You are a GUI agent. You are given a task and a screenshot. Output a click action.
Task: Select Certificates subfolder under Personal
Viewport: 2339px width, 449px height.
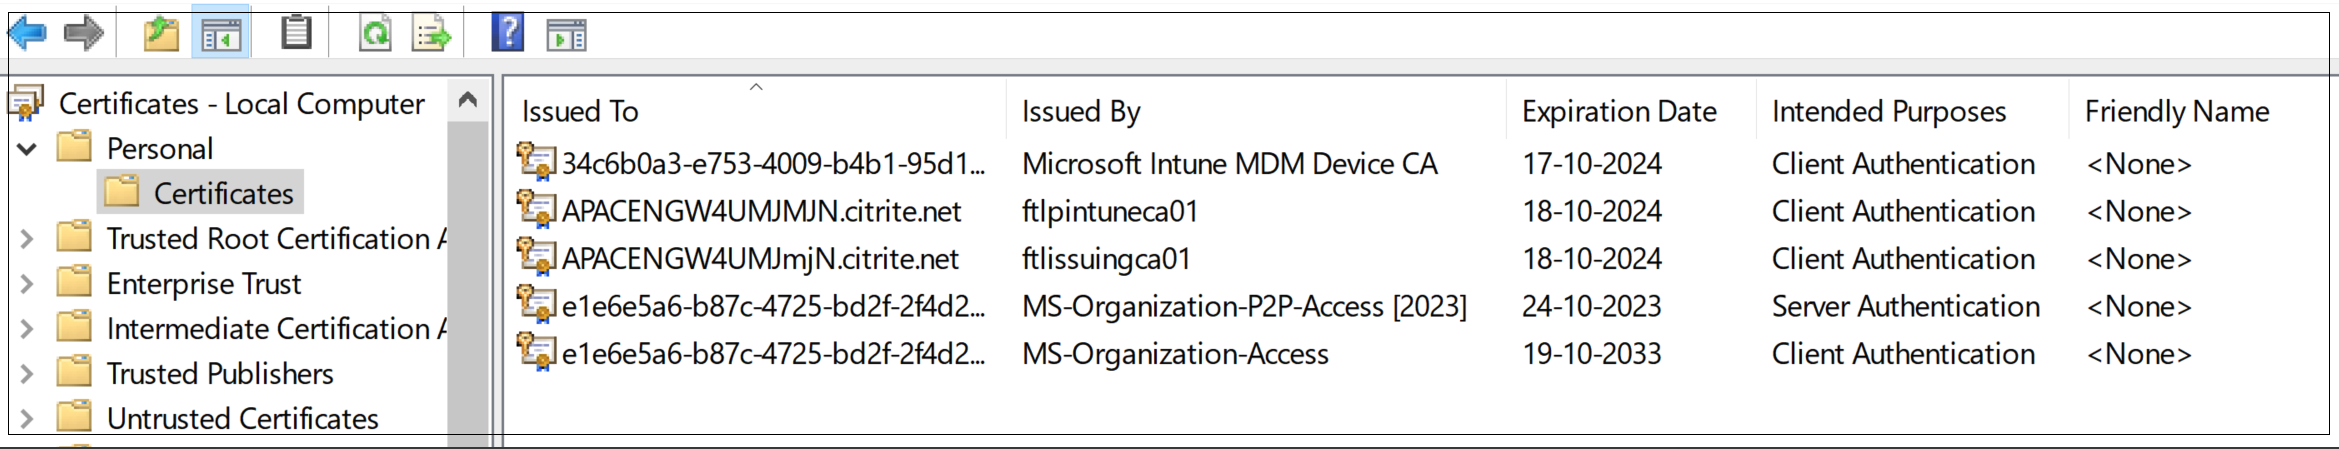[223, 193]
